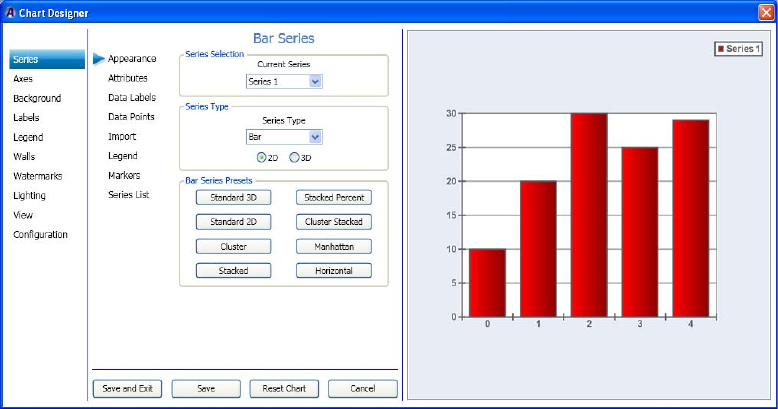Click the blue arrow marker beside Appearance
The image size is (778, 409).
pos(99,59)
